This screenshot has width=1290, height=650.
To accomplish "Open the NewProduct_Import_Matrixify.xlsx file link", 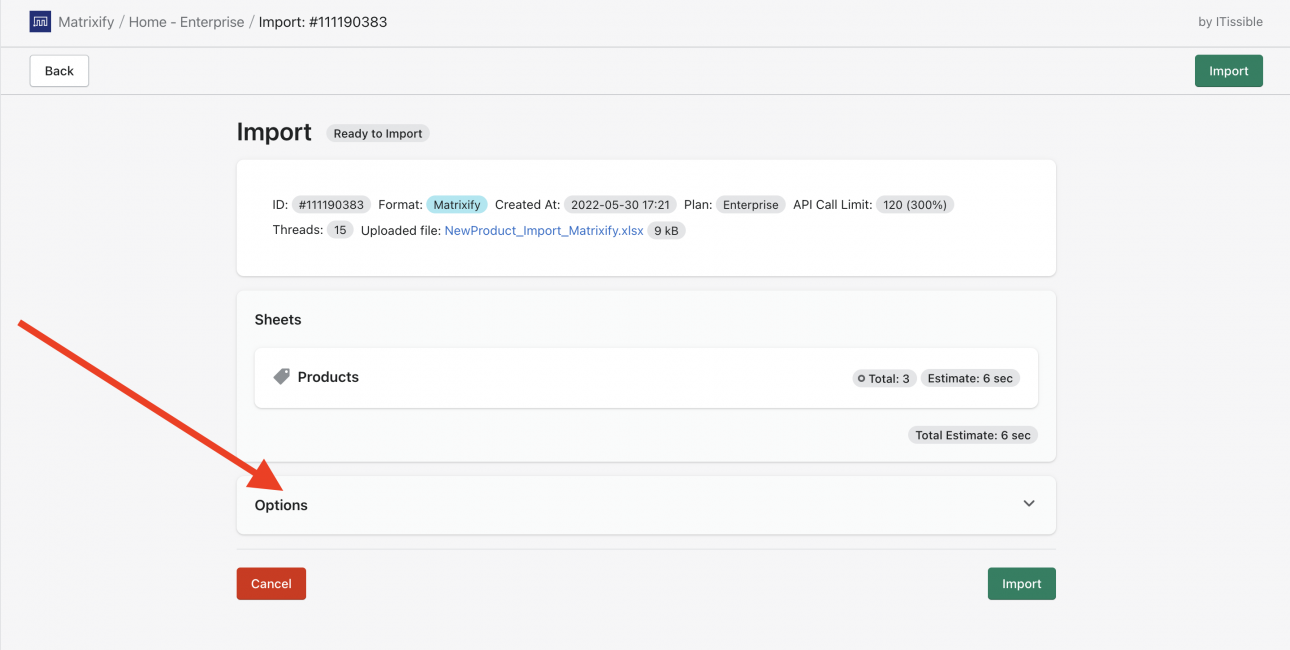I will coord(543,230).
